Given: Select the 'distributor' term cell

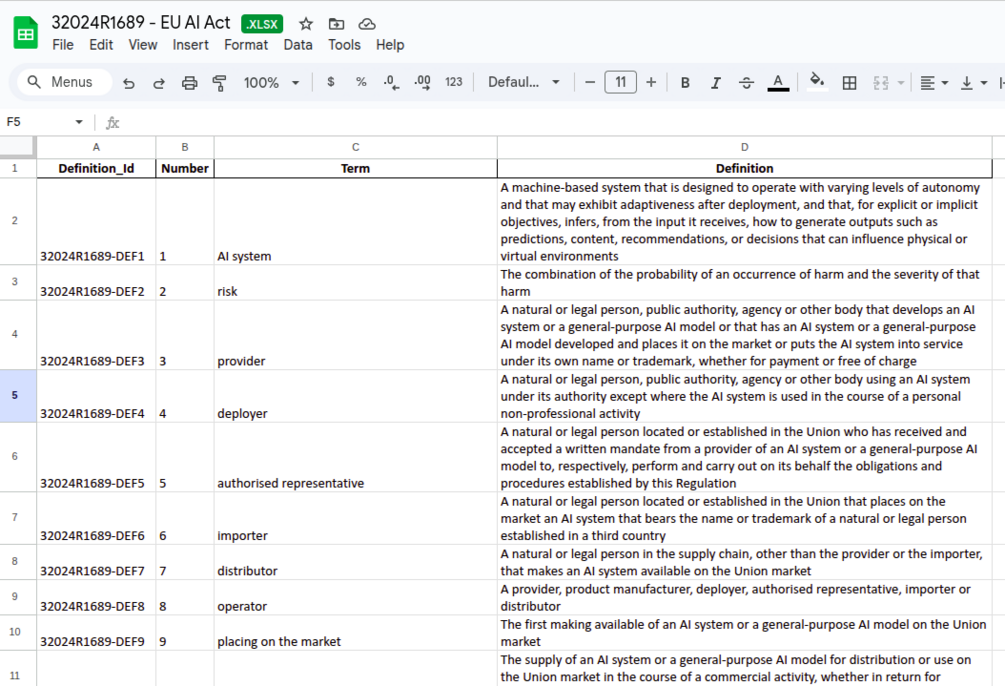Looking at the screenshot, I should (355, 562).
